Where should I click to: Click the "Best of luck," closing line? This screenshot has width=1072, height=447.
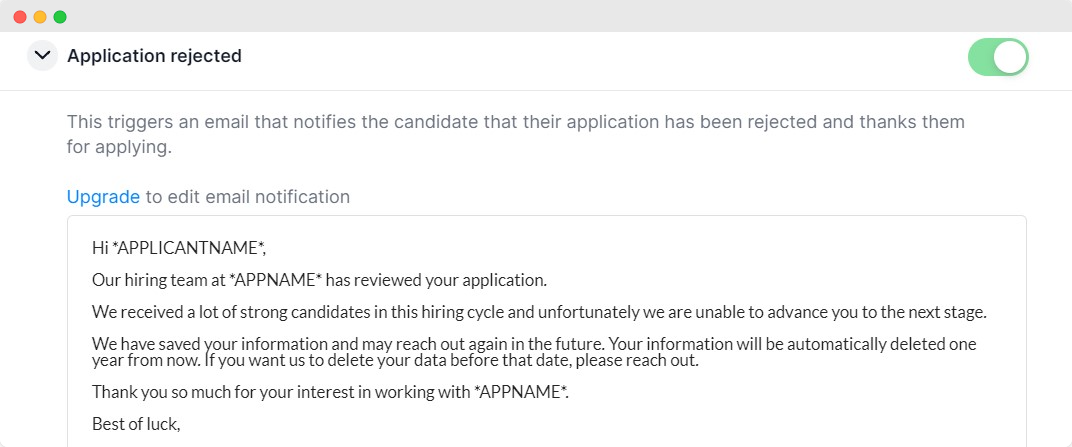[135, 424]
